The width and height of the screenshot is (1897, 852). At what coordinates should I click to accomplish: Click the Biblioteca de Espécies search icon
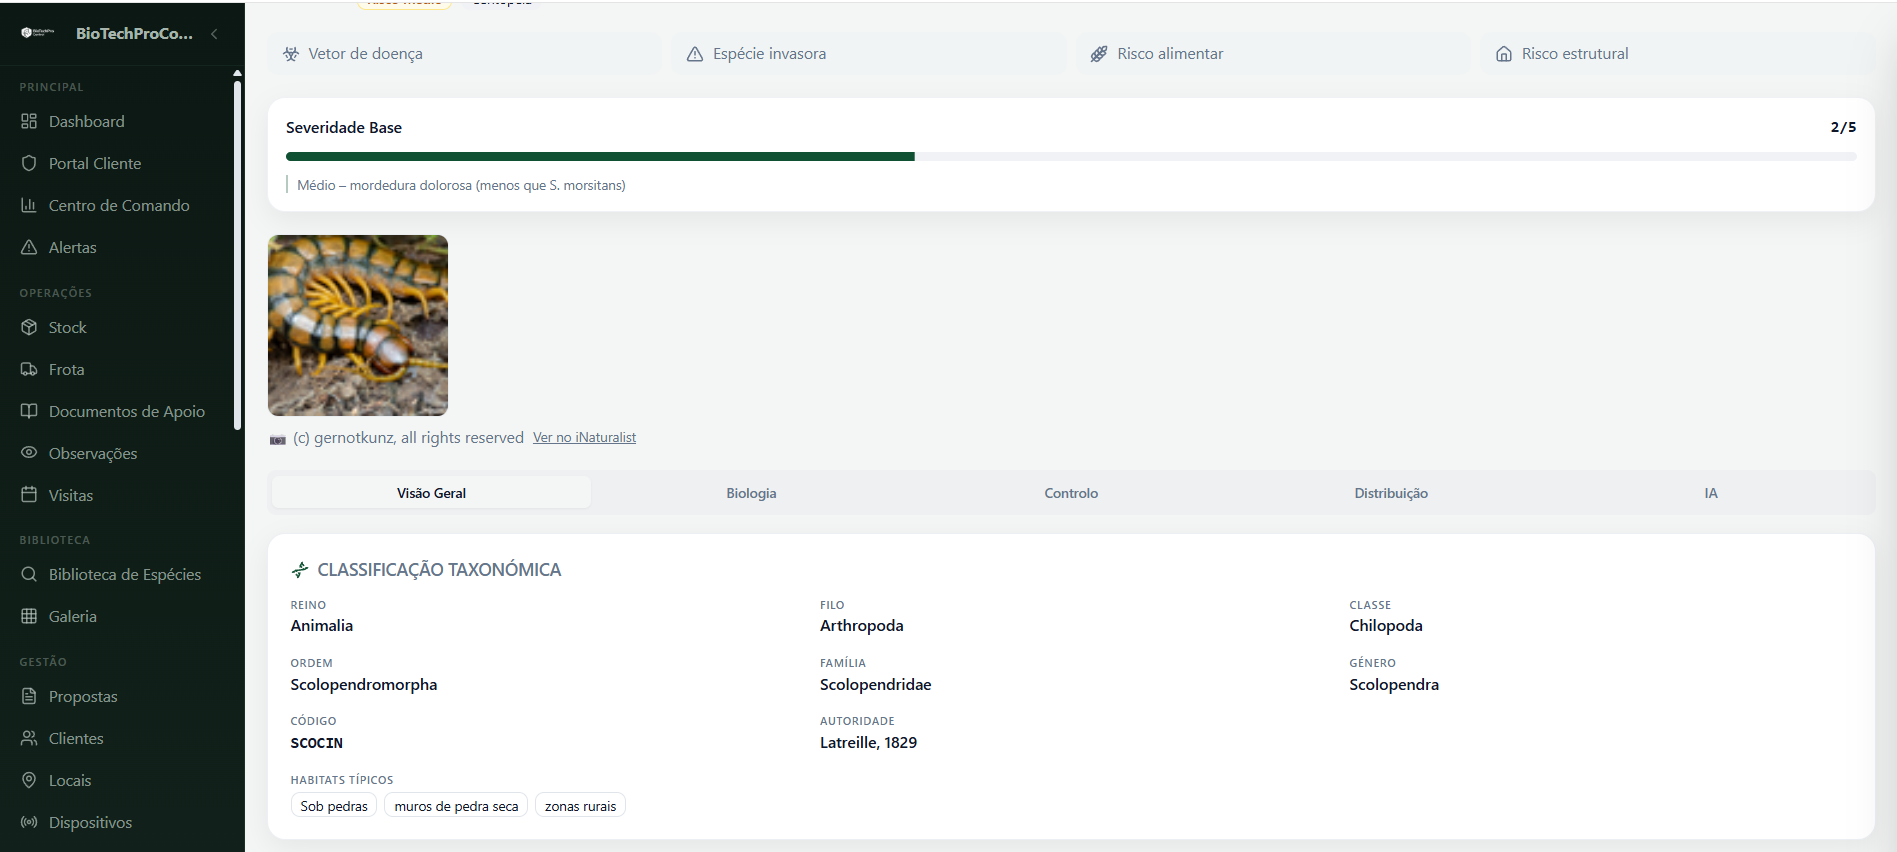[29, 574]
